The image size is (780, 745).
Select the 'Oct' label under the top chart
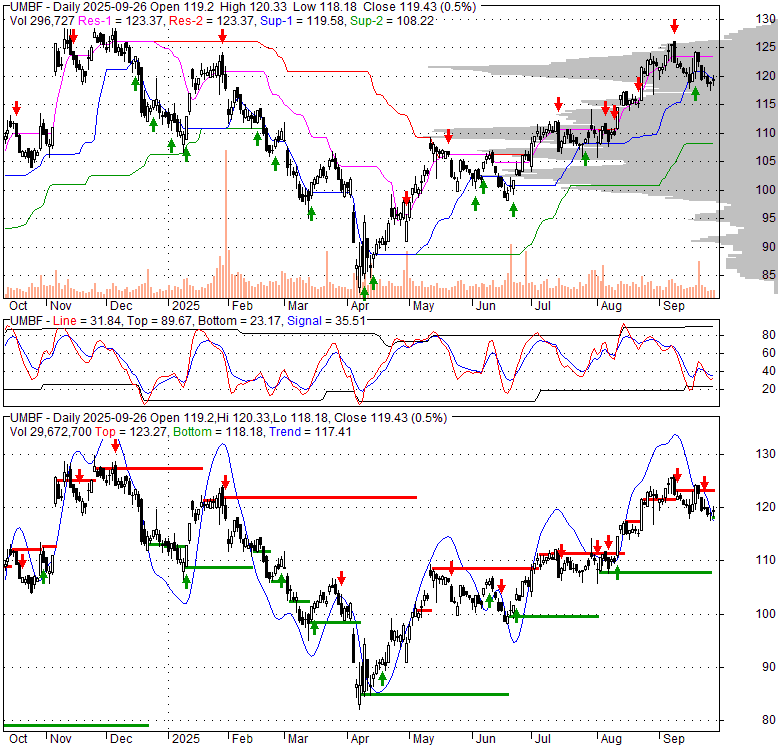pos(18,306)
